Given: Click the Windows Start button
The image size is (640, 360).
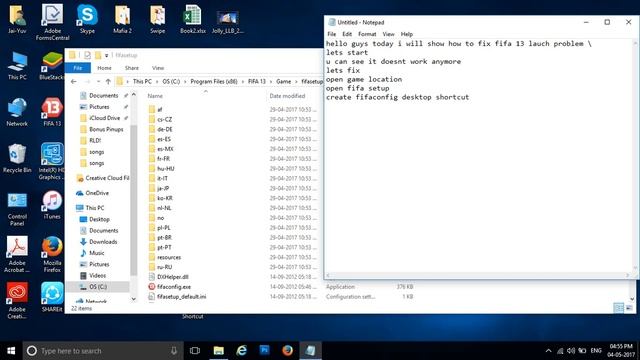Looking at the screenshot, I should tap(11, 351).
